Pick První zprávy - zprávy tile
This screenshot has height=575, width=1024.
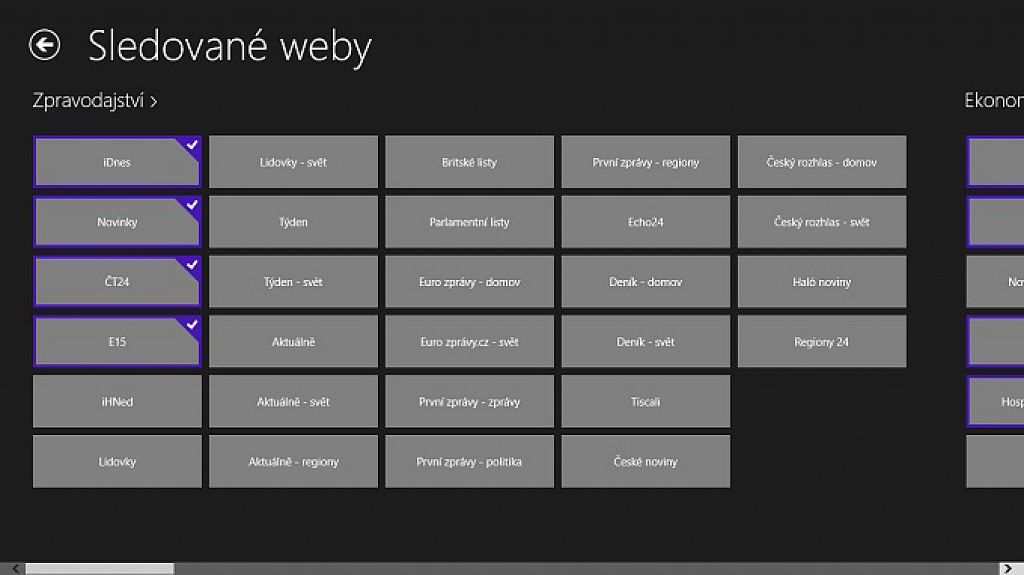click(x=470, y=402)
